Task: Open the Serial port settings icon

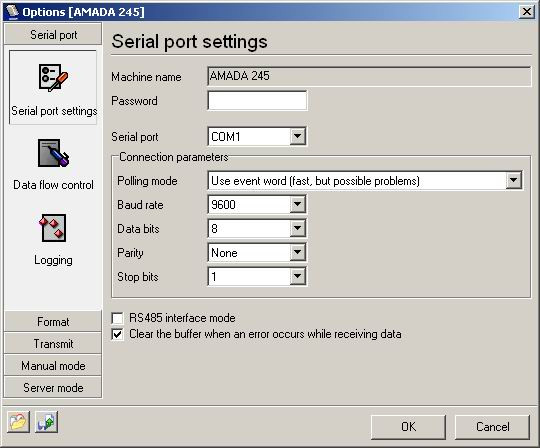Action: point(53,78)
